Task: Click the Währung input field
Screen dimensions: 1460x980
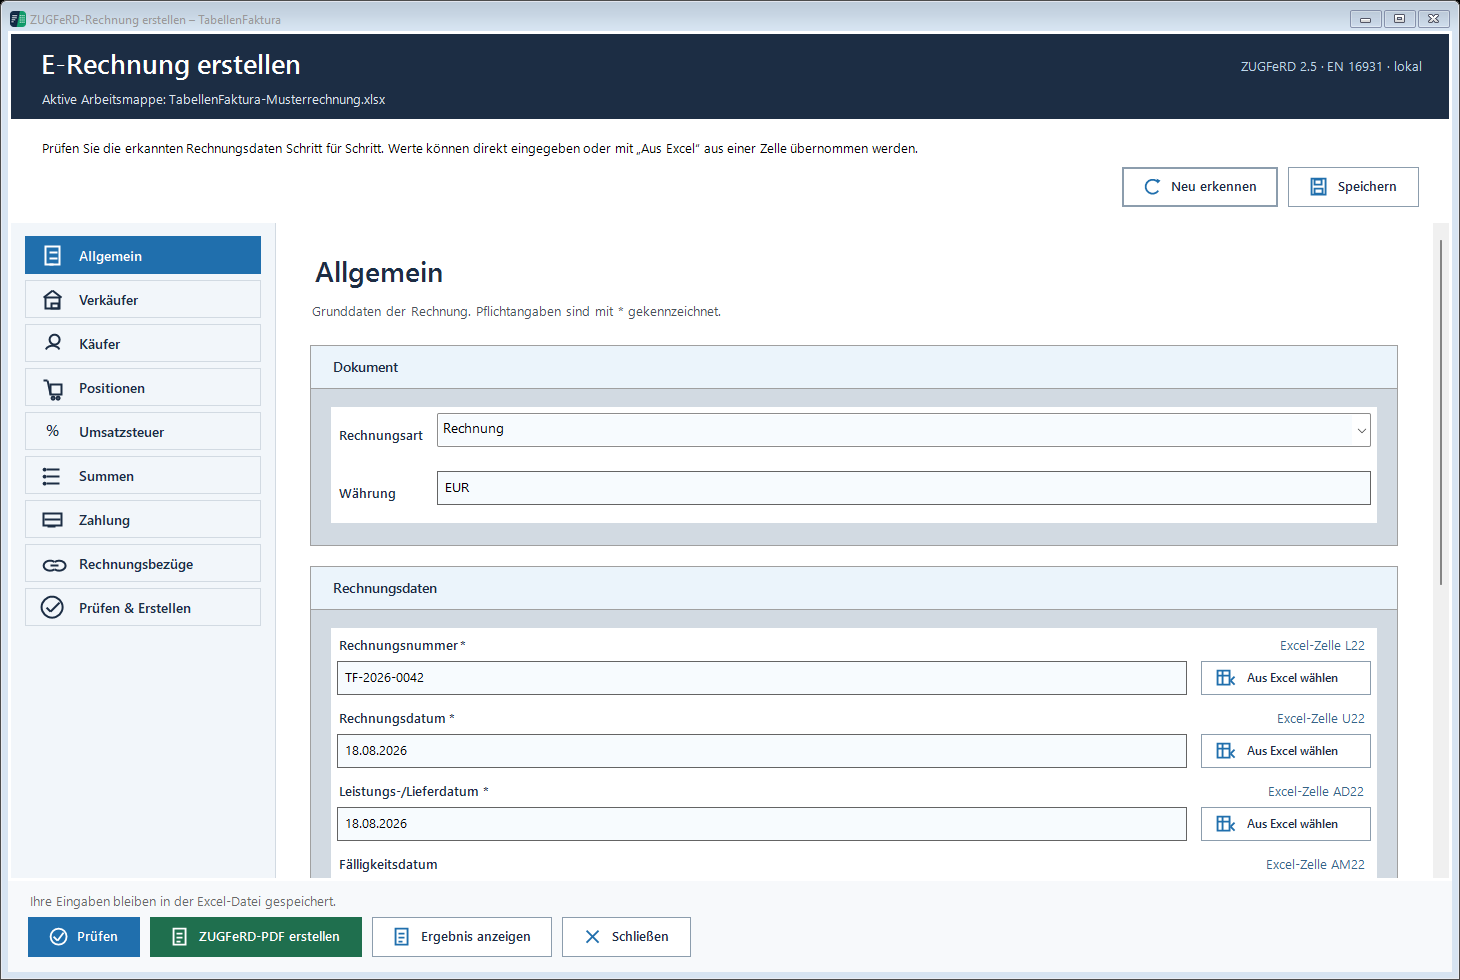Action: (904, 488)
